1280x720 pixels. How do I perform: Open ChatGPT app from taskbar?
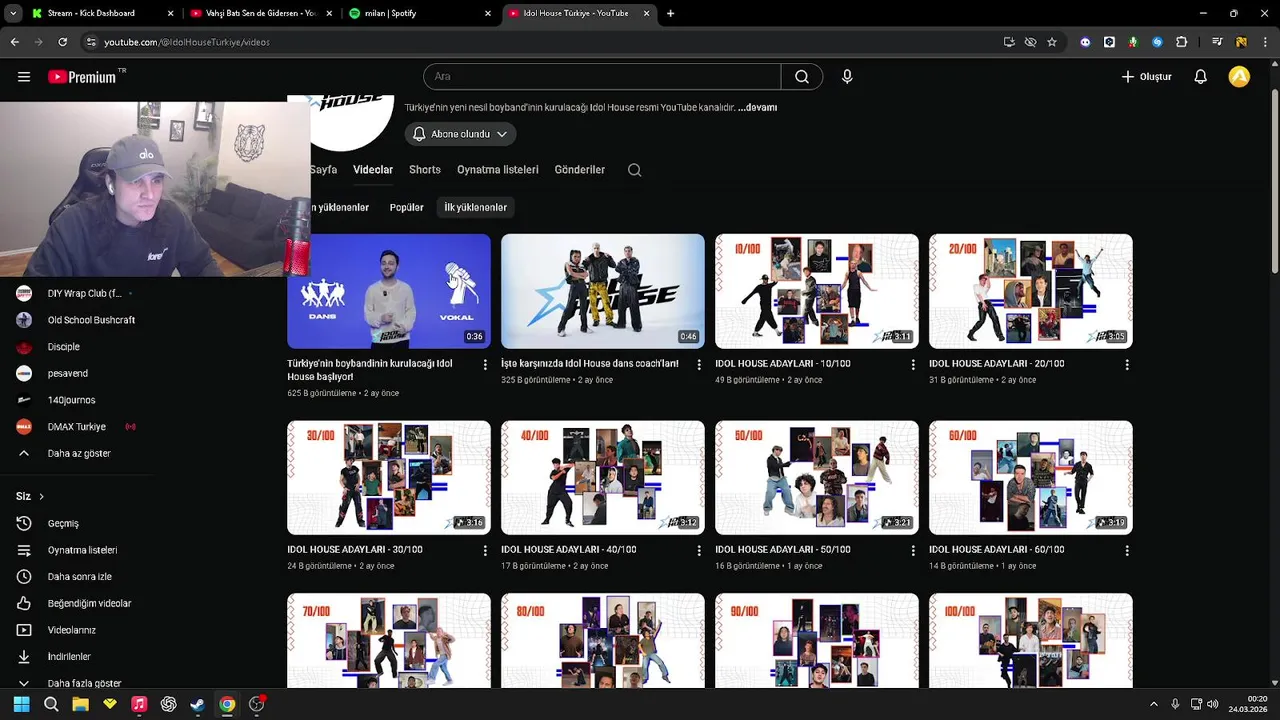click(168, 704)
